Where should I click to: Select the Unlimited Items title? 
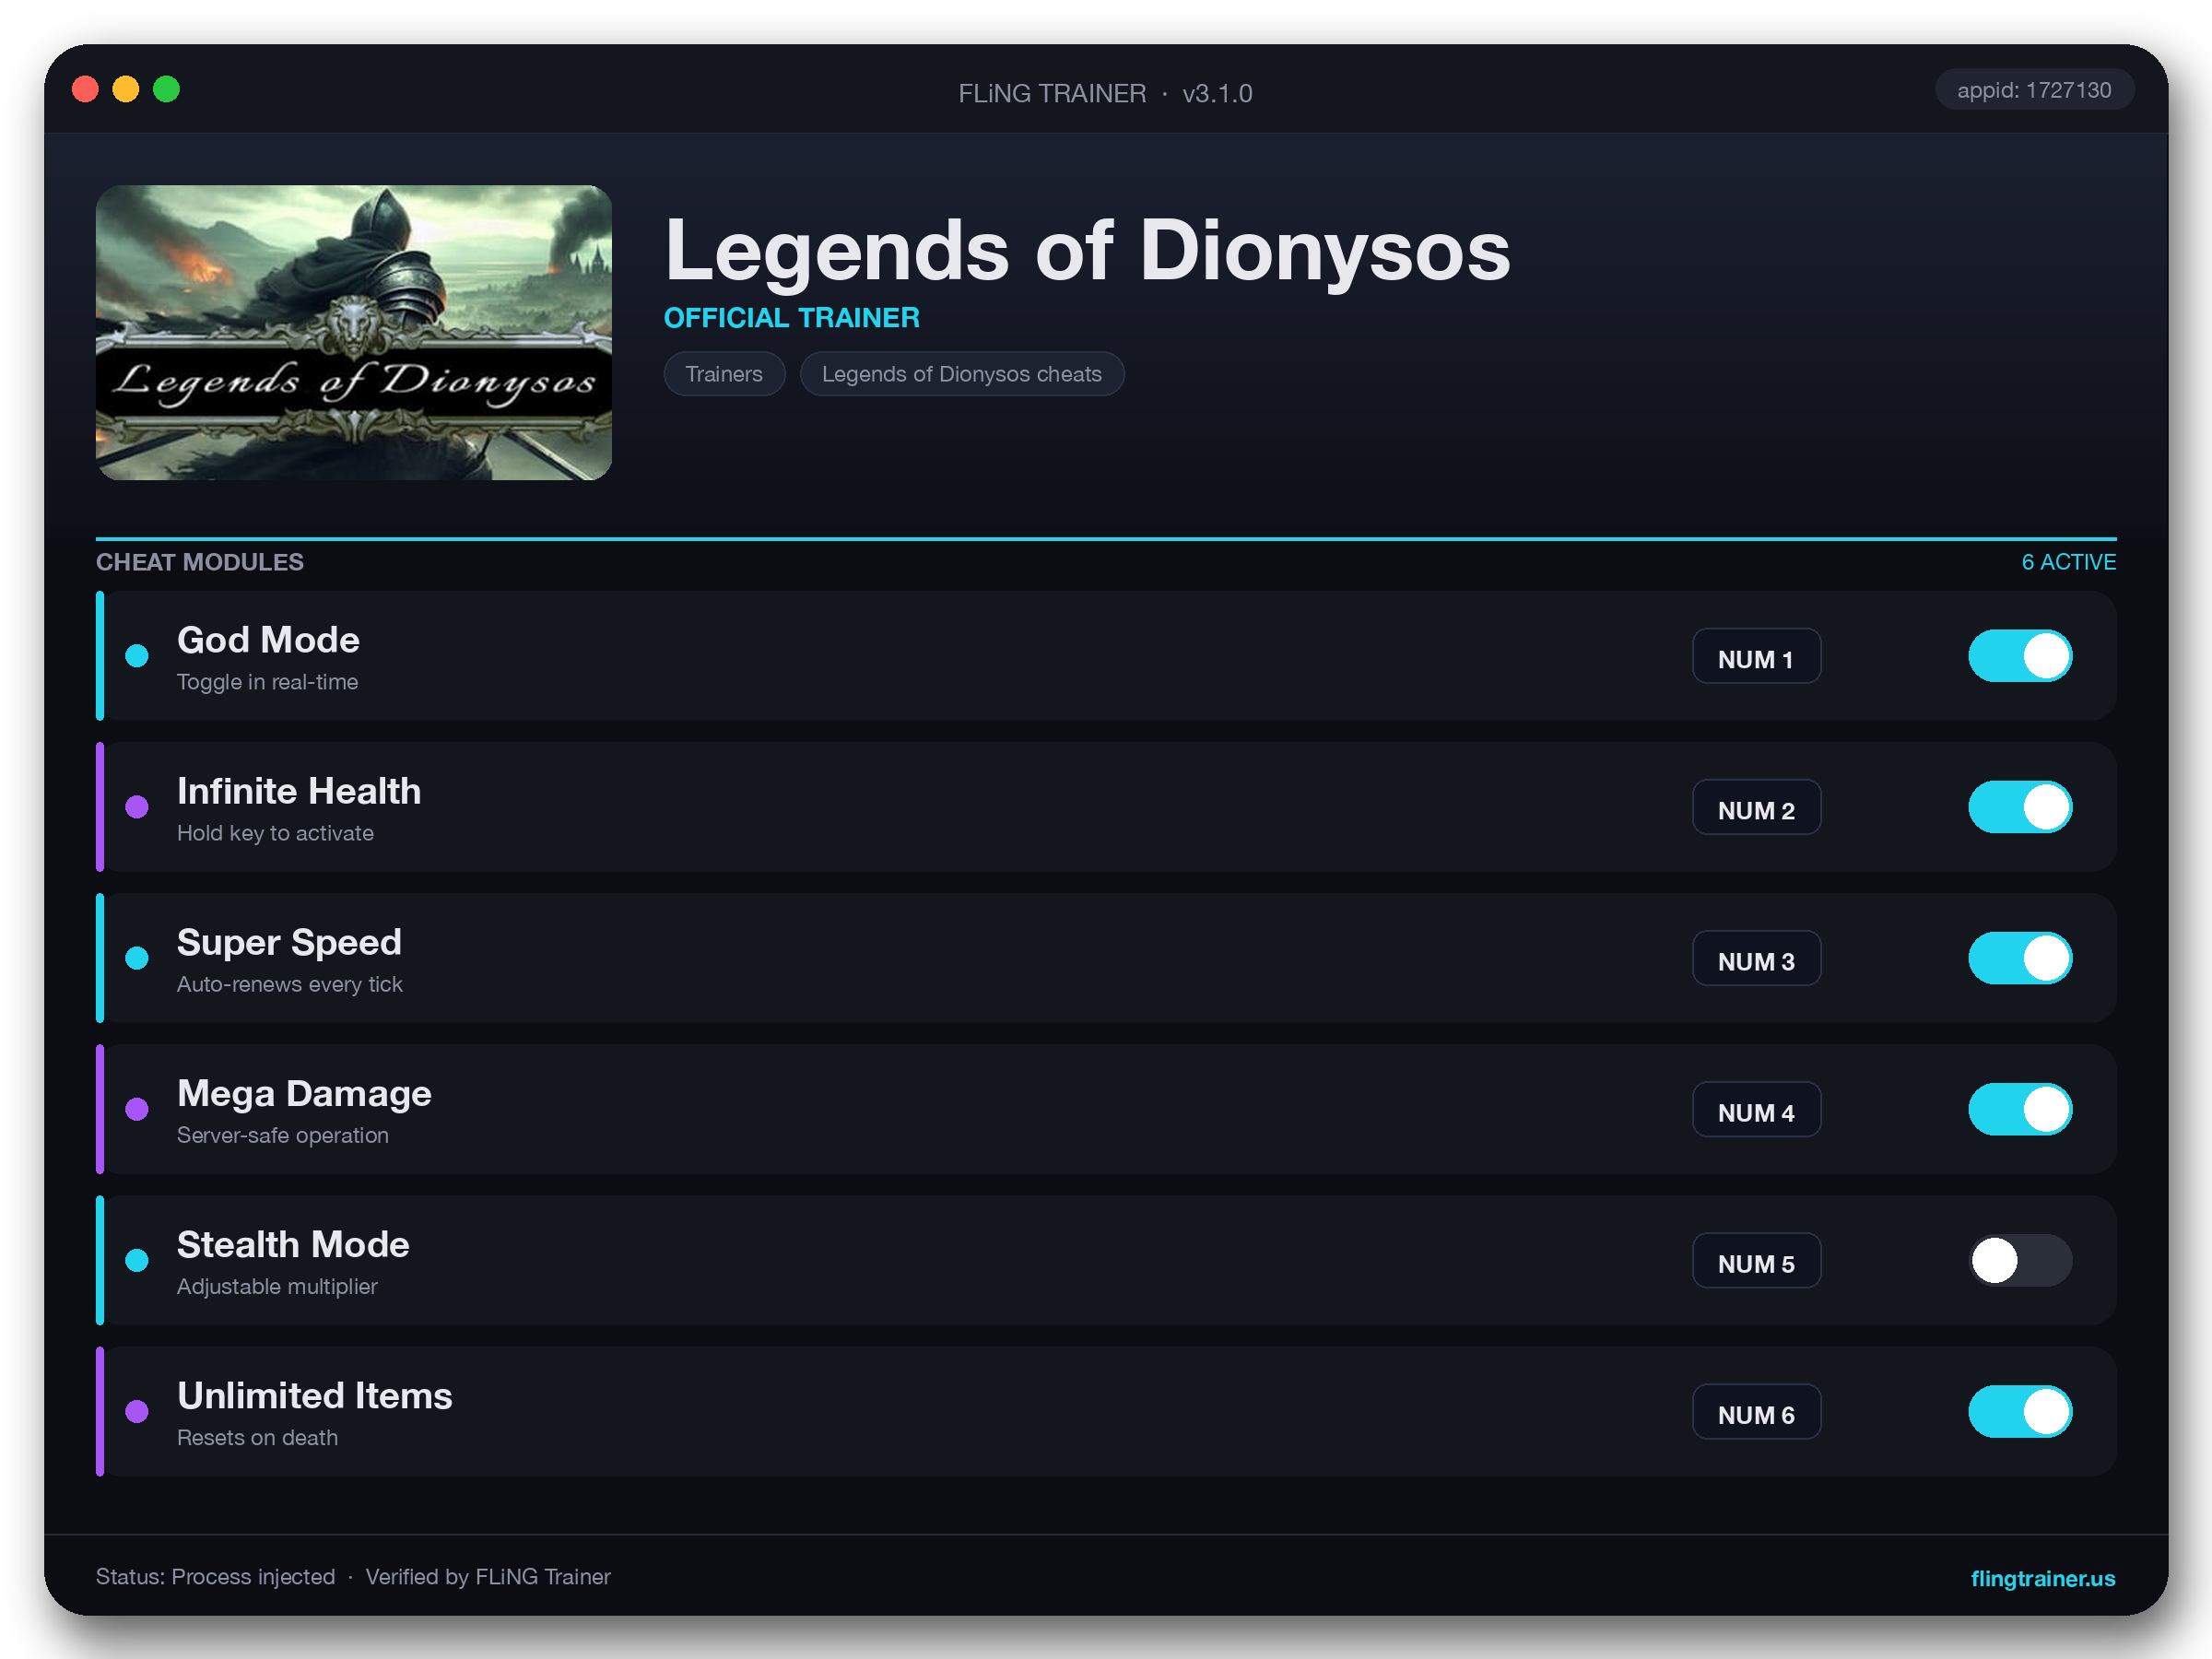coord(315,1395)
